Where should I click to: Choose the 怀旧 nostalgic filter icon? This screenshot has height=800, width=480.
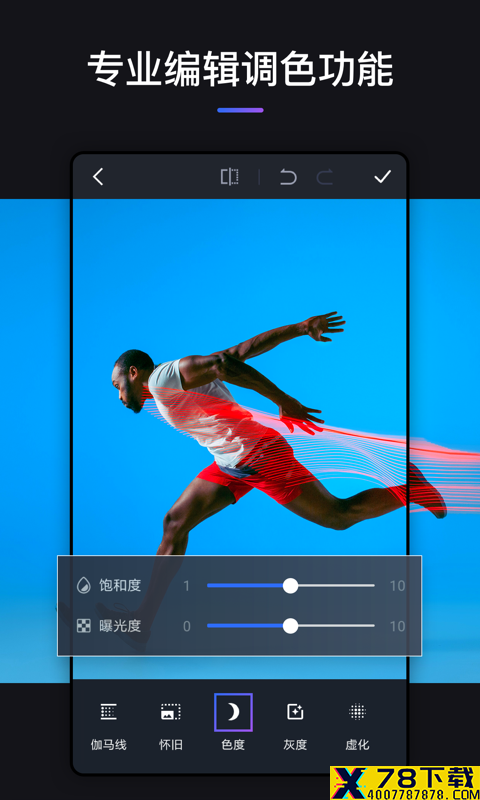click(170, 711)
